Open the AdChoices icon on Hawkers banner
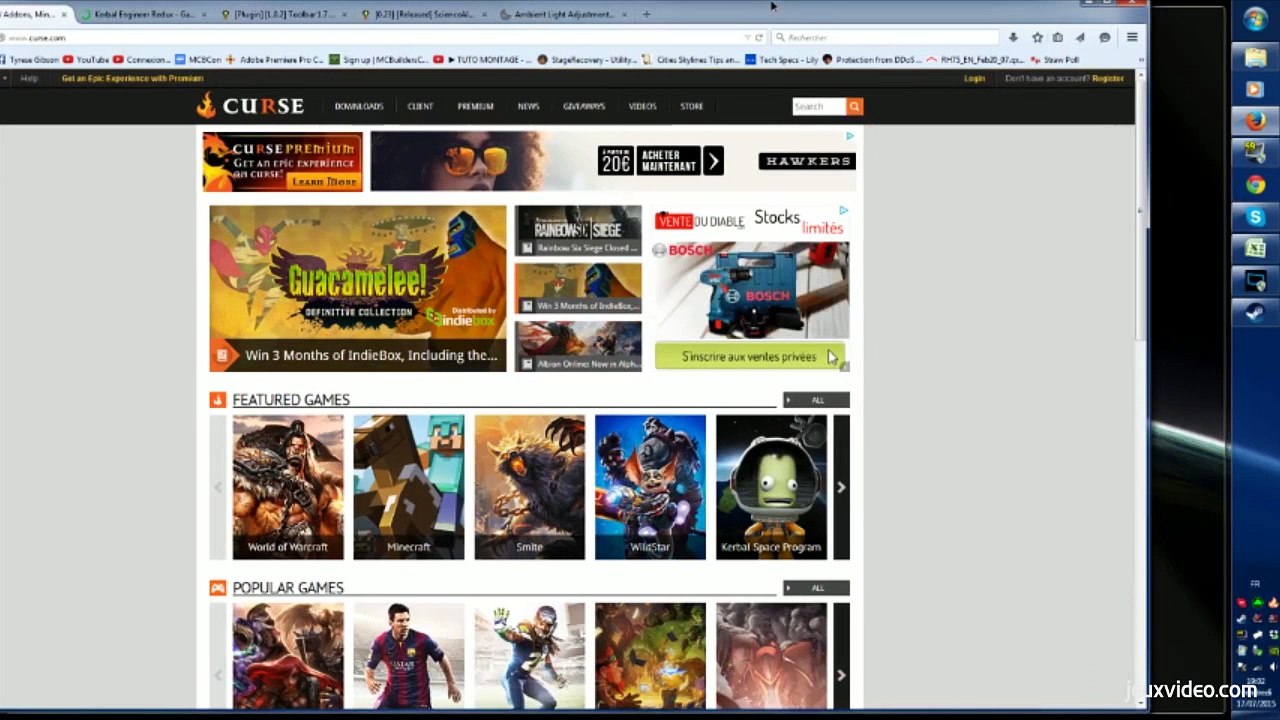This screenshot has height=720, width=1280. pyautogui.click(x=850, y=136)
